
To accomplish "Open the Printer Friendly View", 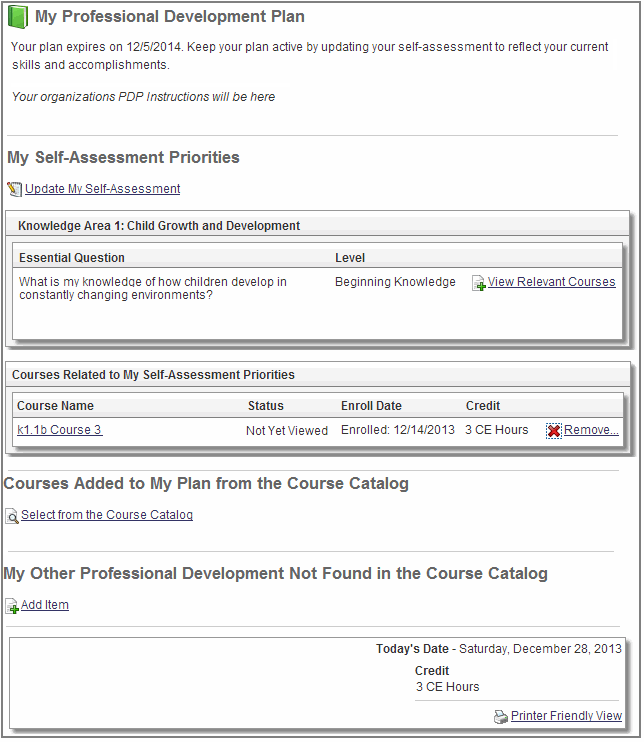I will [x=566, y=716].
